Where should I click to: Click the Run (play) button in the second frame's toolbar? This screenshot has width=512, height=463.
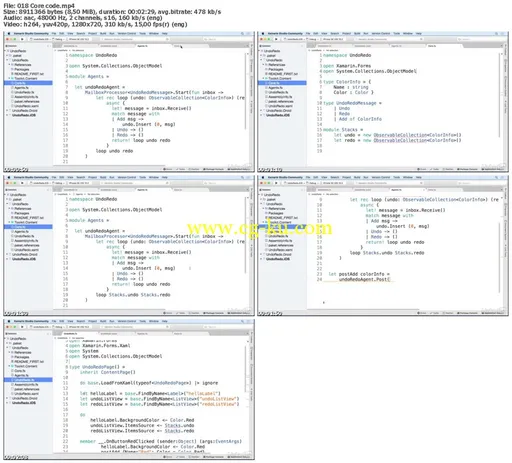click(276, 39)
